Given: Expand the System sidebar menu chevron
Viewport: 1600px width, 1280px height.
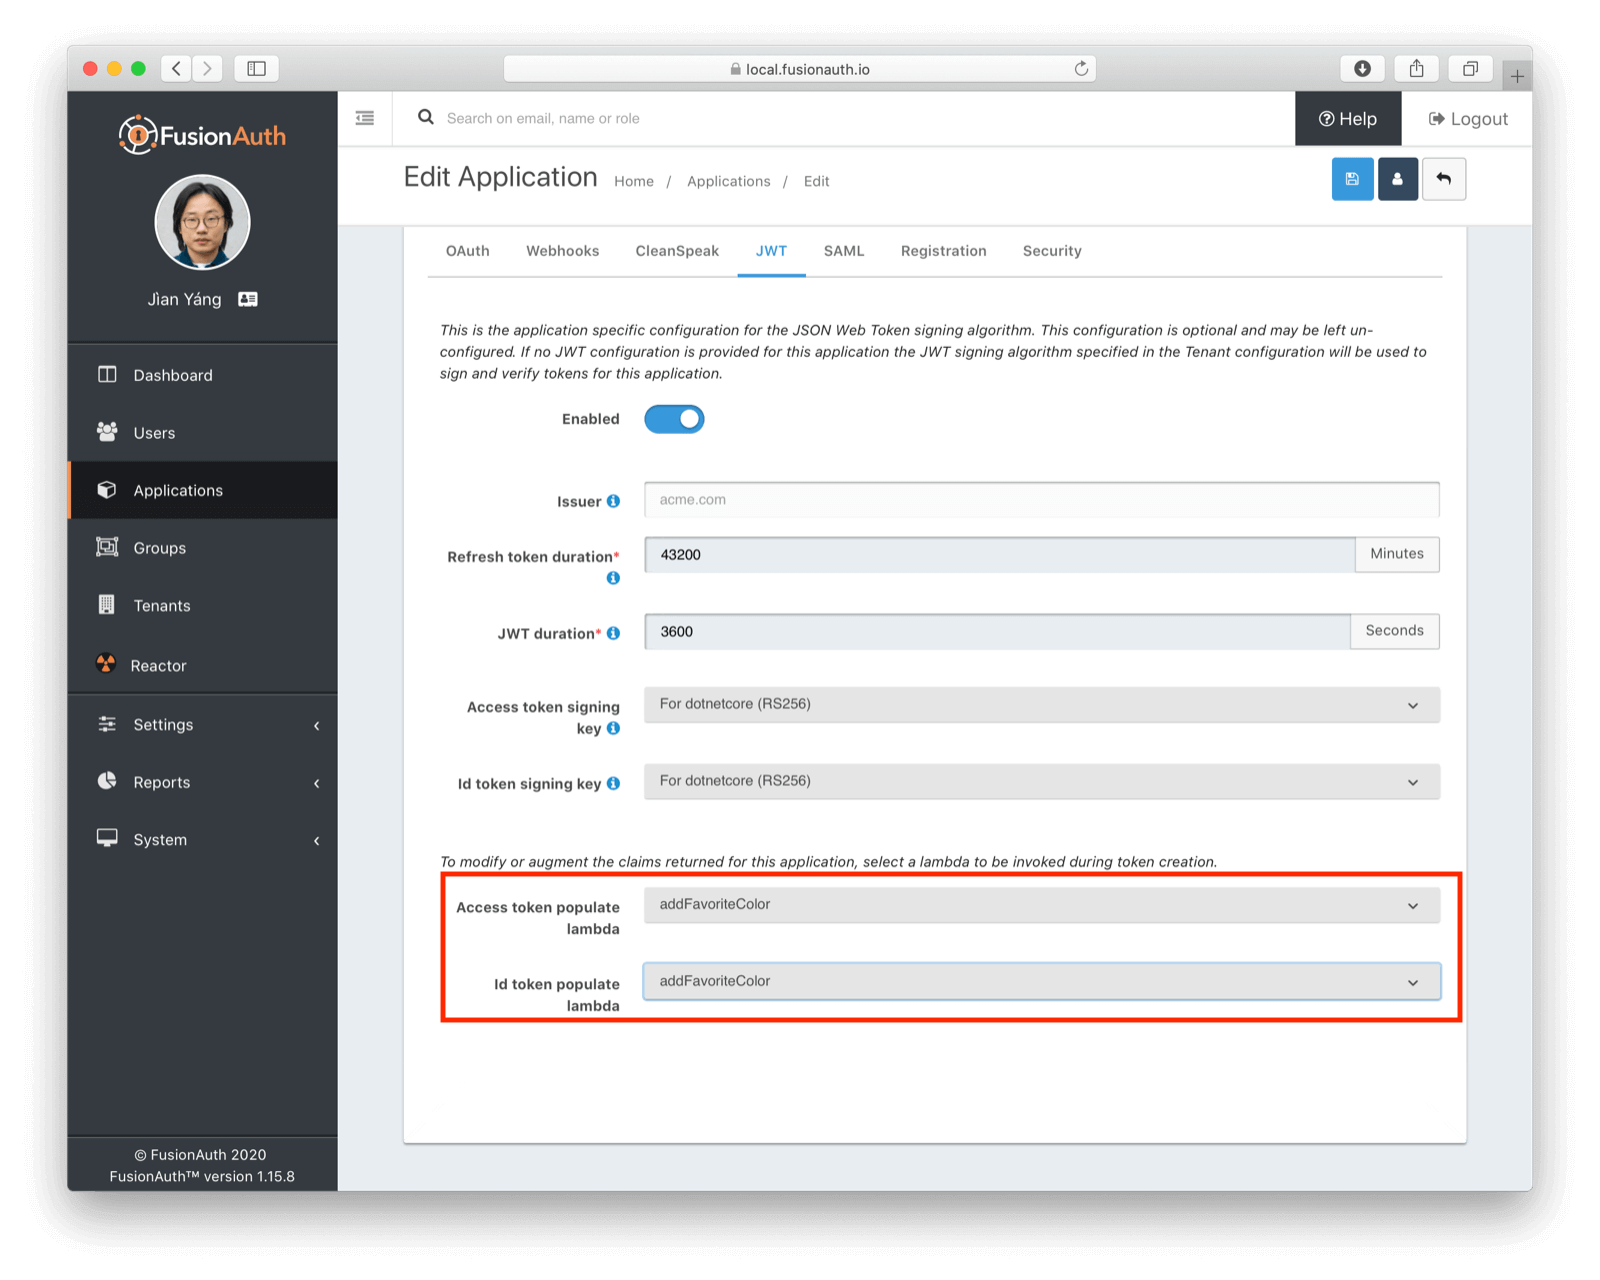Looking at the screenshot, I should 317,840.
